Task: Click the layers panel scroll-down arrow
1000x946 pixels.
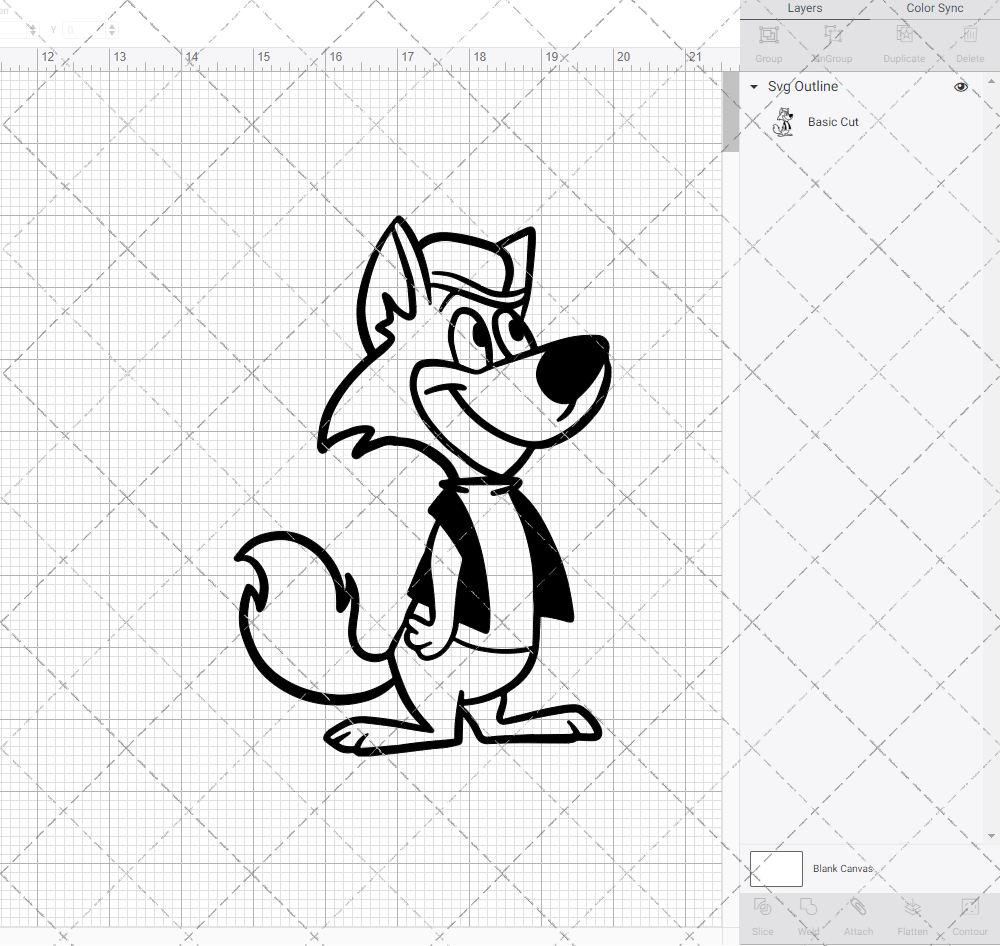Action: click(x=992, y=837)
